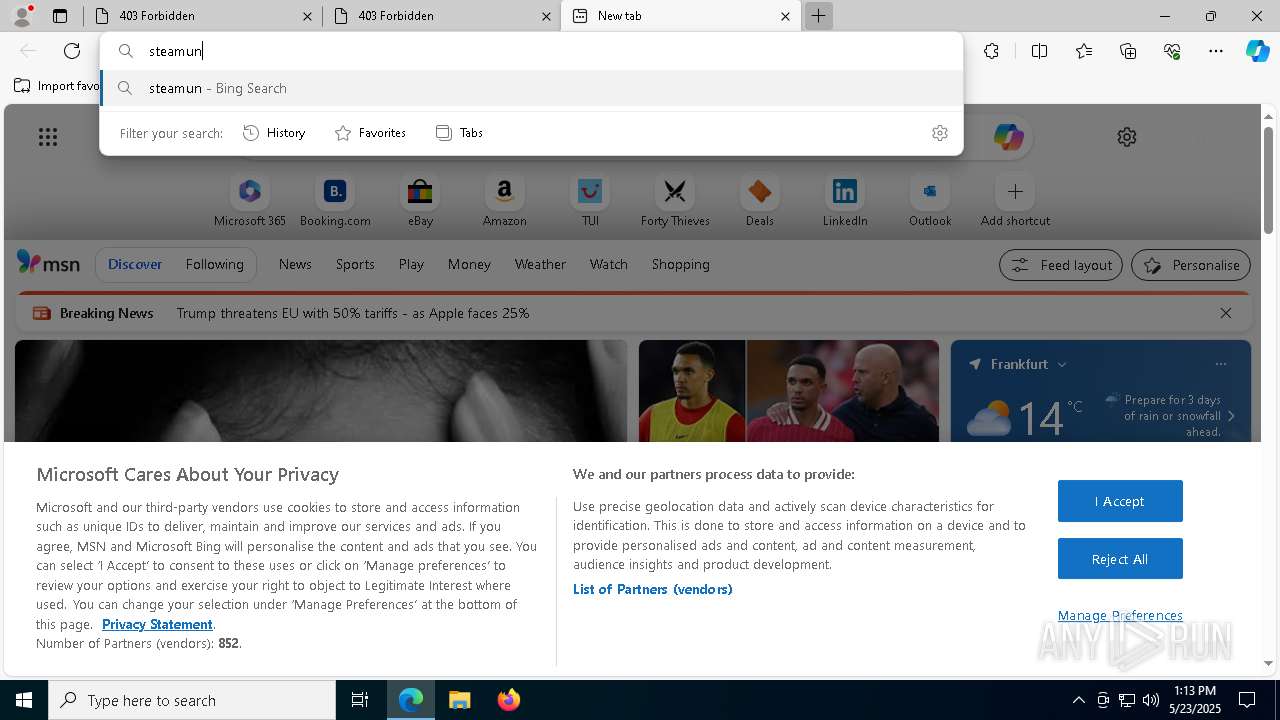Open the Play category
The width and height of the screenshot is (1280, 720).
(411, 265)
